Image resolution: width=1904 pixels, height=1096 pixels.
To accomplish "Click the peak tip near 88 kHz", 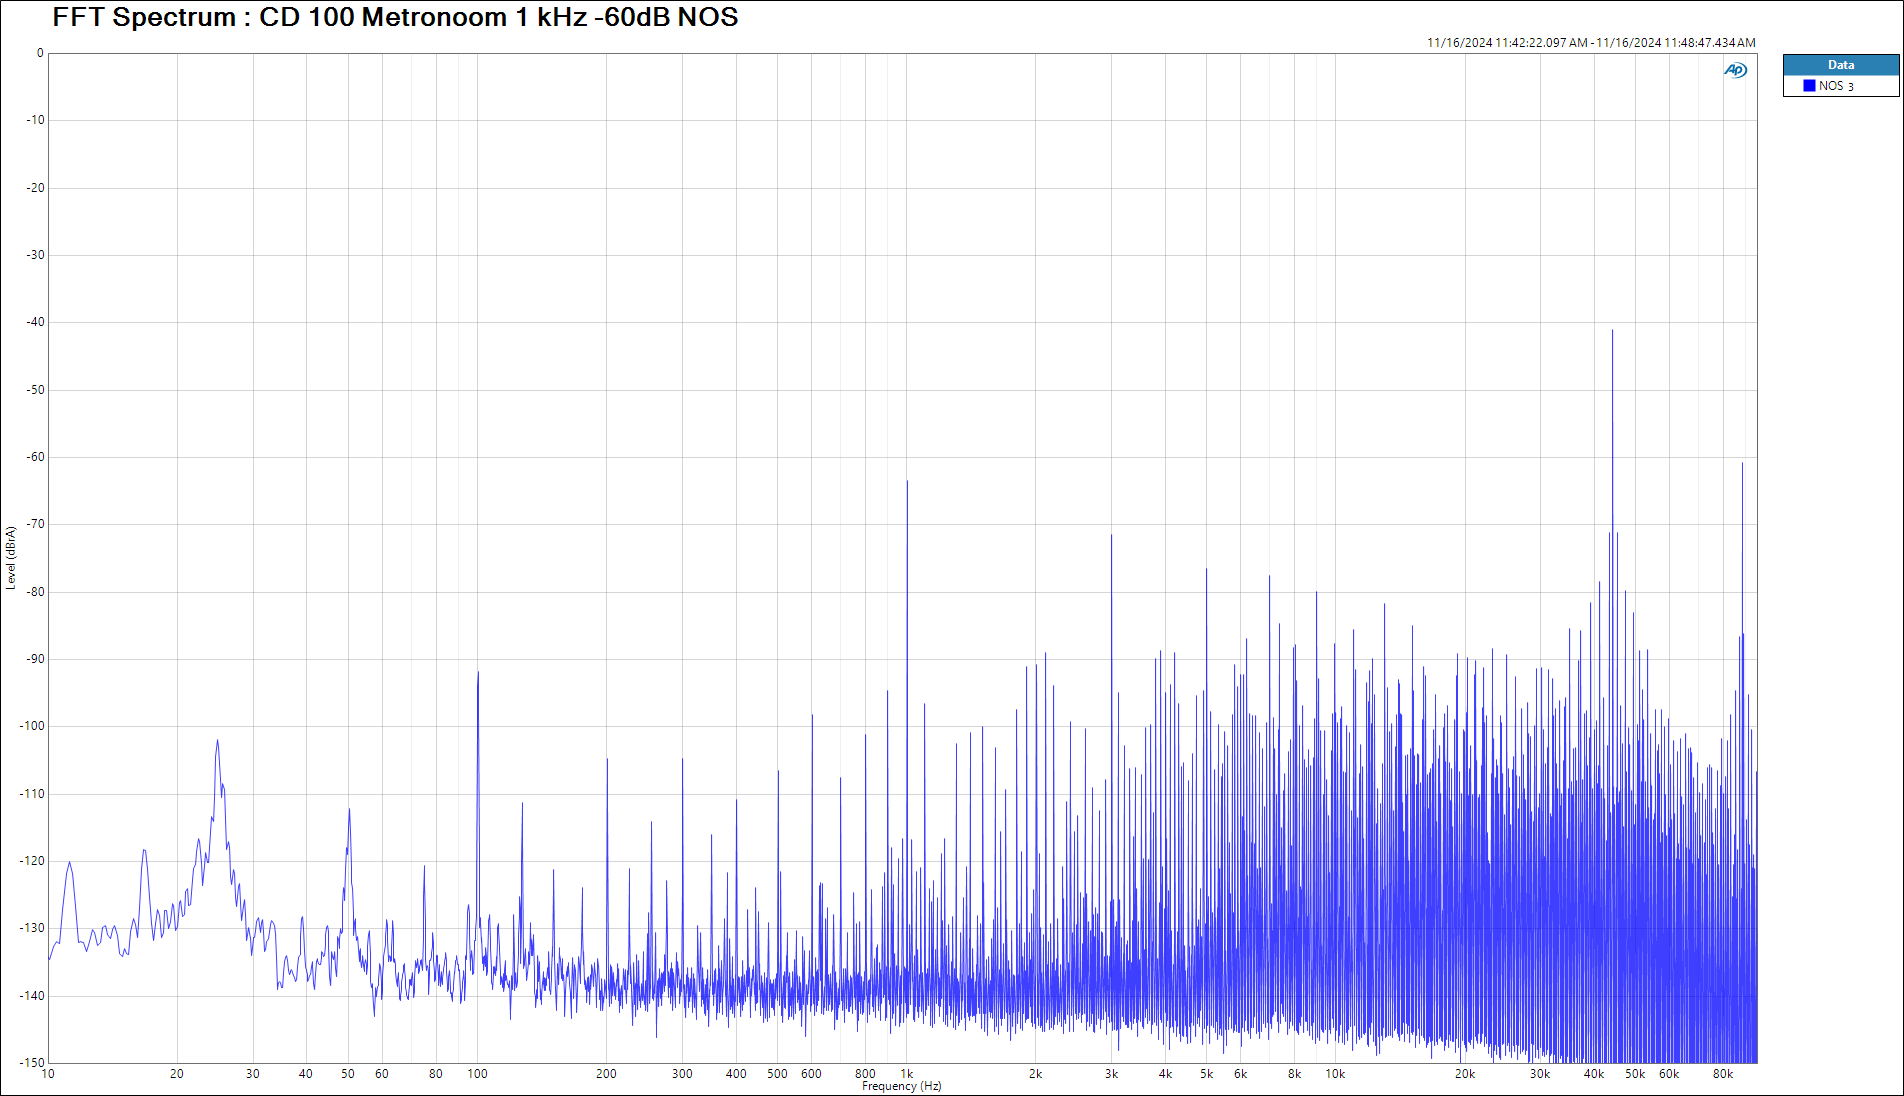I will coord(1742,464).
